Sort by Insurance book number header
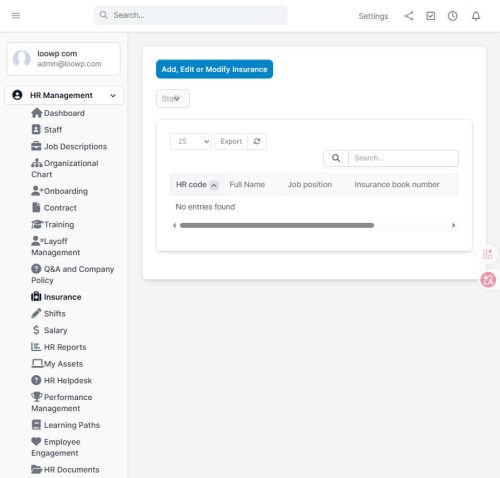 397,184
